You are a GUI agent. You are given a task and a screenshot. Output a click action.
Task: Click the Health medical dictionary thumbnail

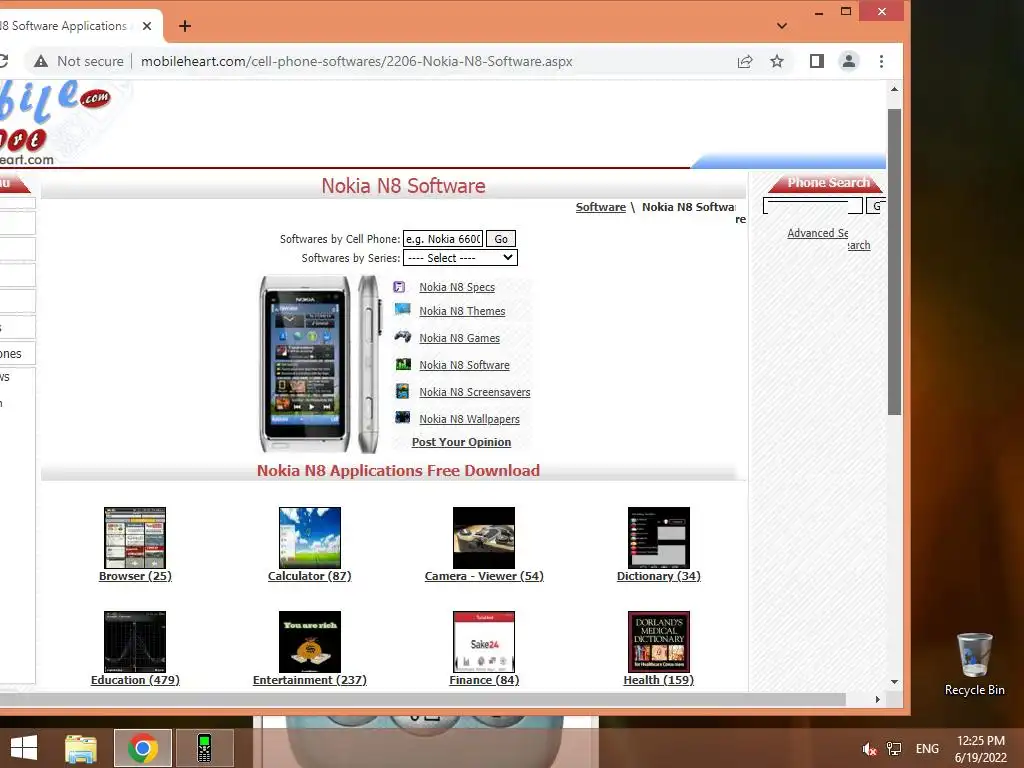659,642
